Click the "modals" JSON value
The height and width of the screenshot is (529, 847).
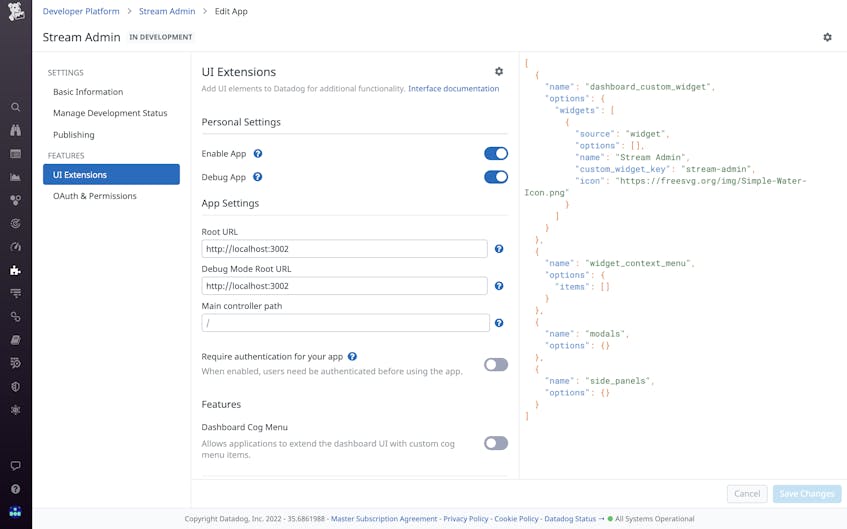click(605, 334)
